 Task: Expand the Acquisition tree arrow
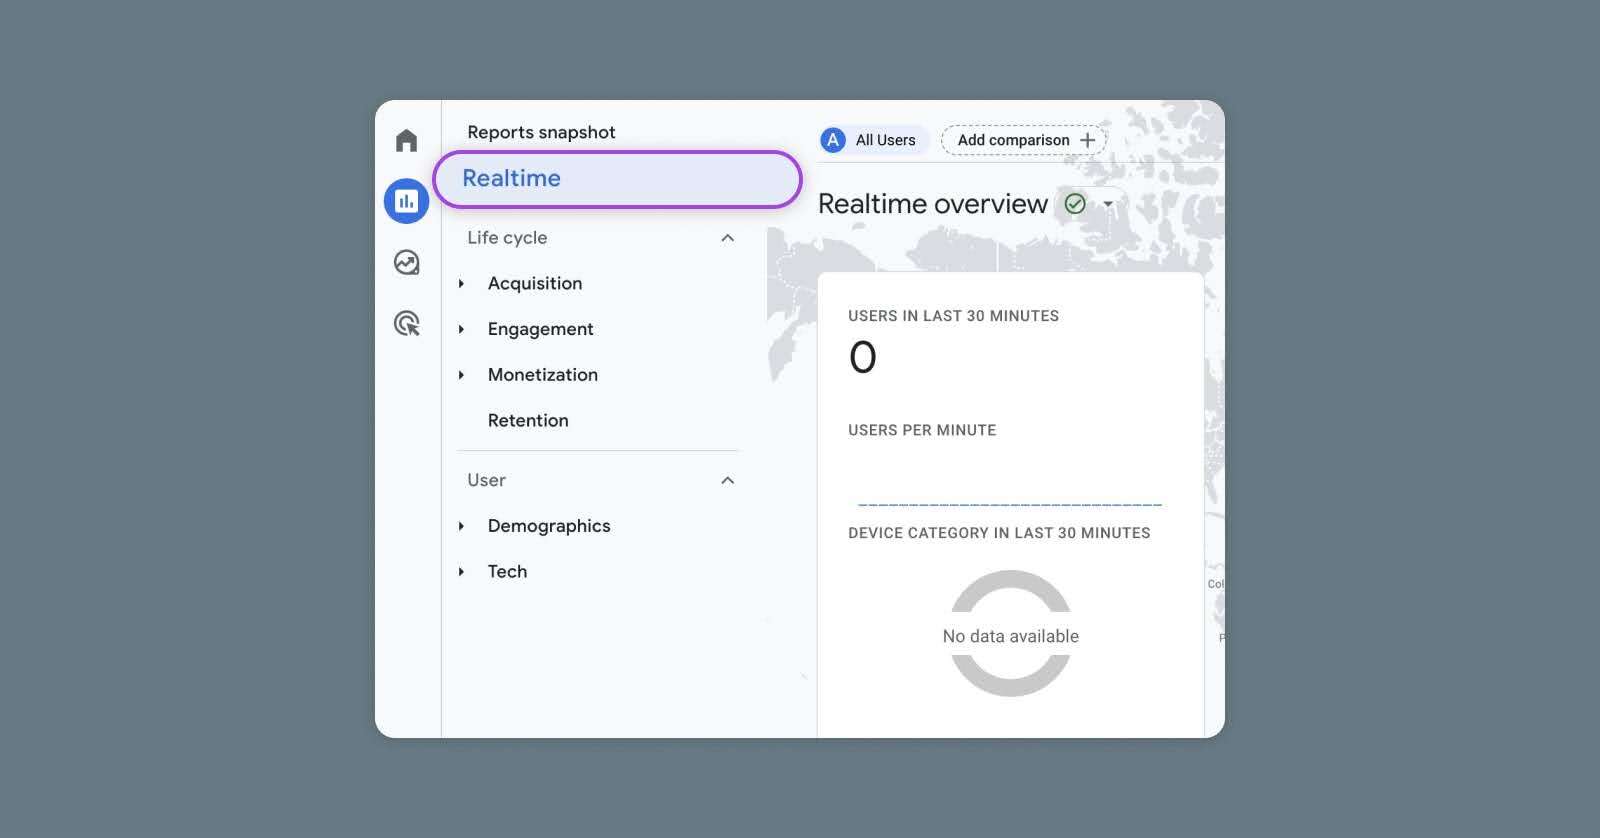tap(461, 284)
